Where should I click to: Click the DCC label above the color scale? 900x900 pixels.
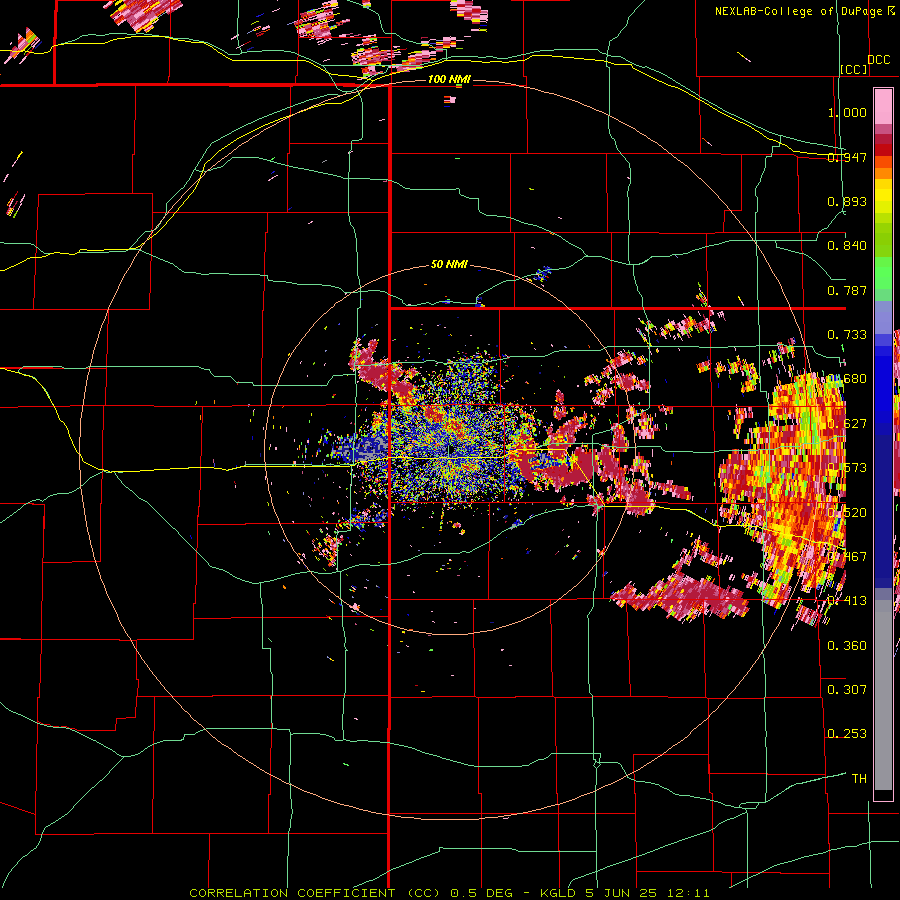coord(879,60)
